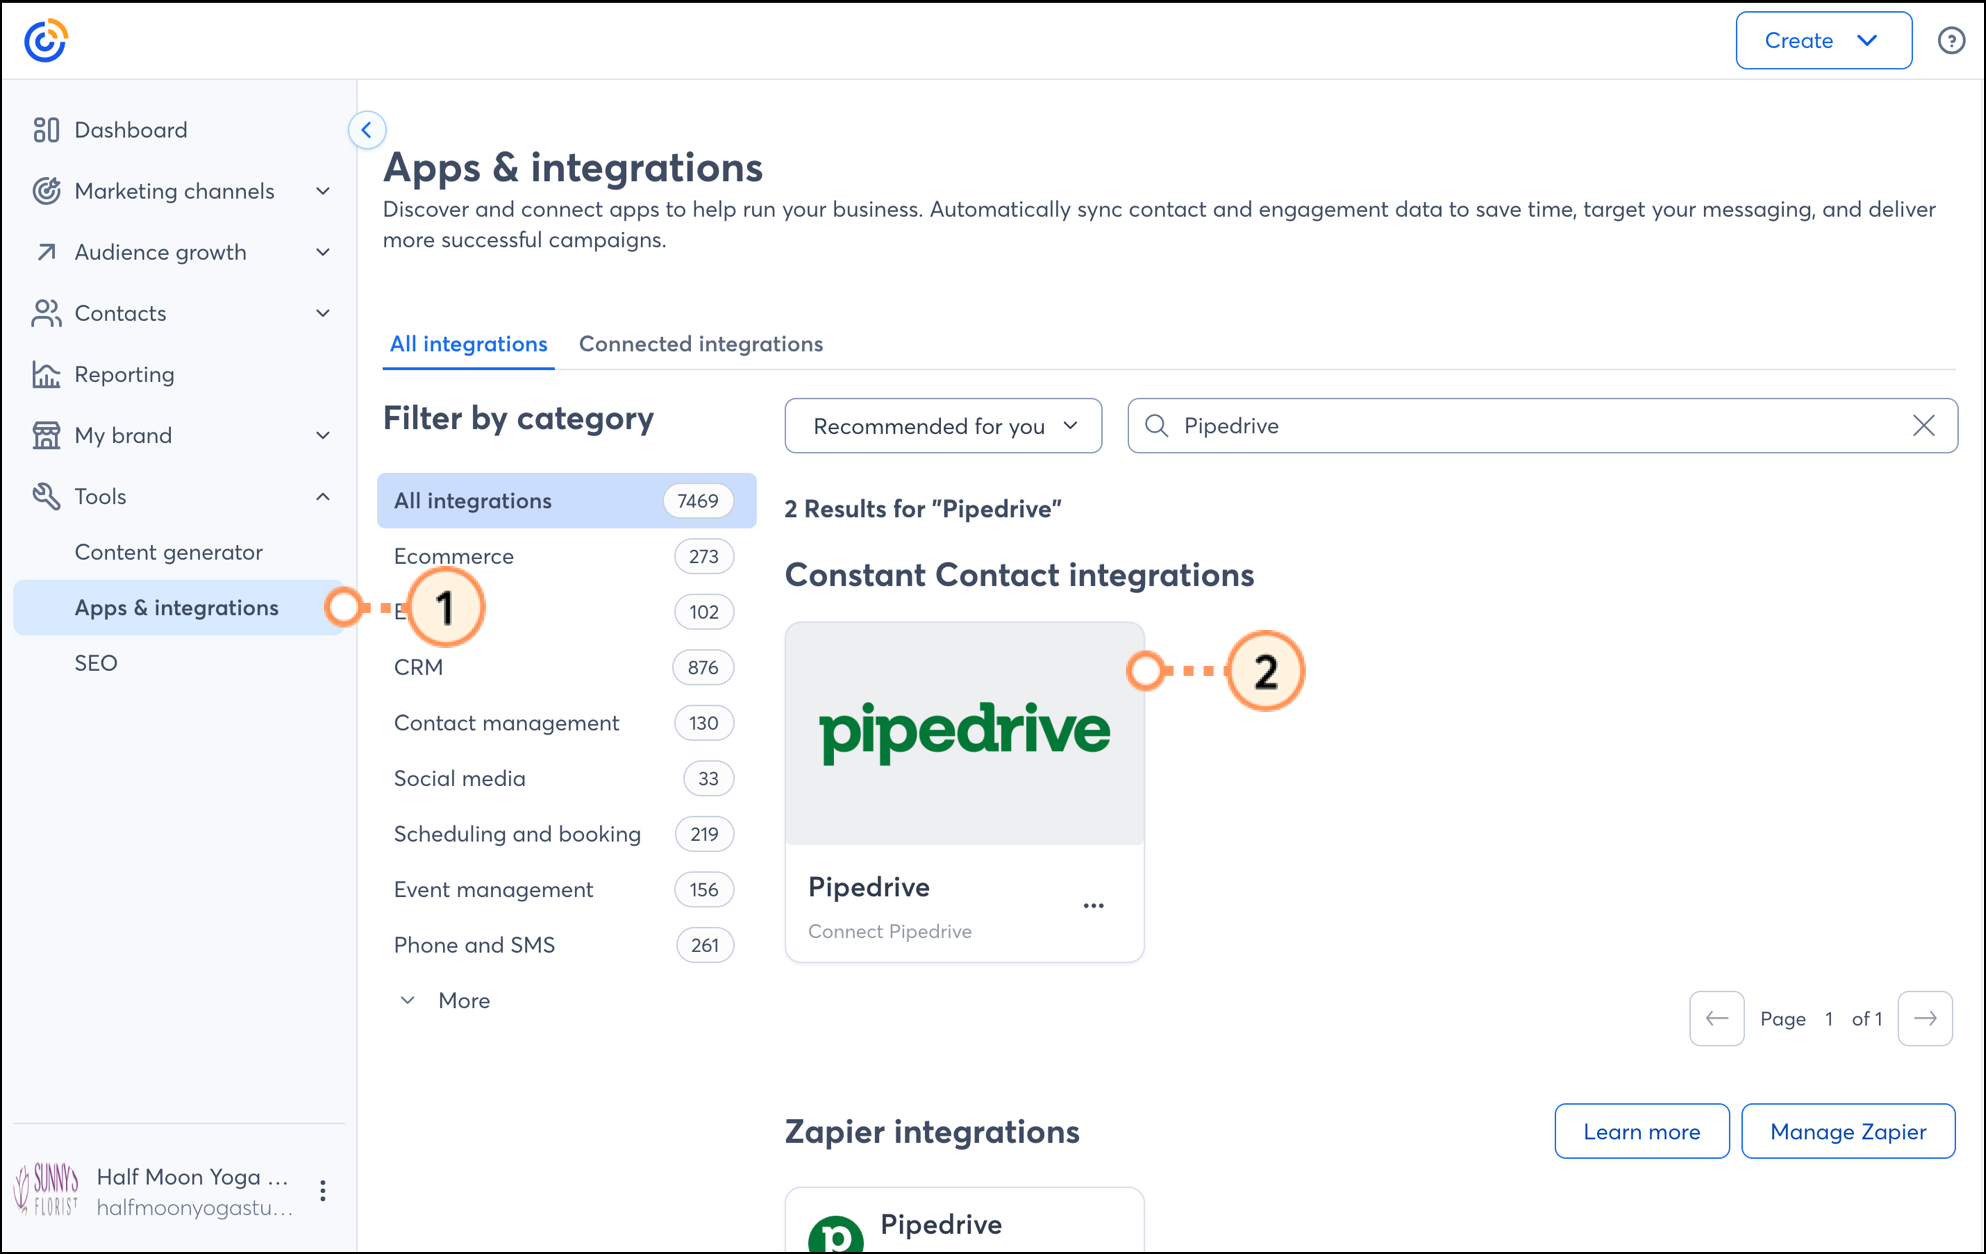Click the Dashboard sidebar icon
The image size is (1986, 1254).
(46, 130)
